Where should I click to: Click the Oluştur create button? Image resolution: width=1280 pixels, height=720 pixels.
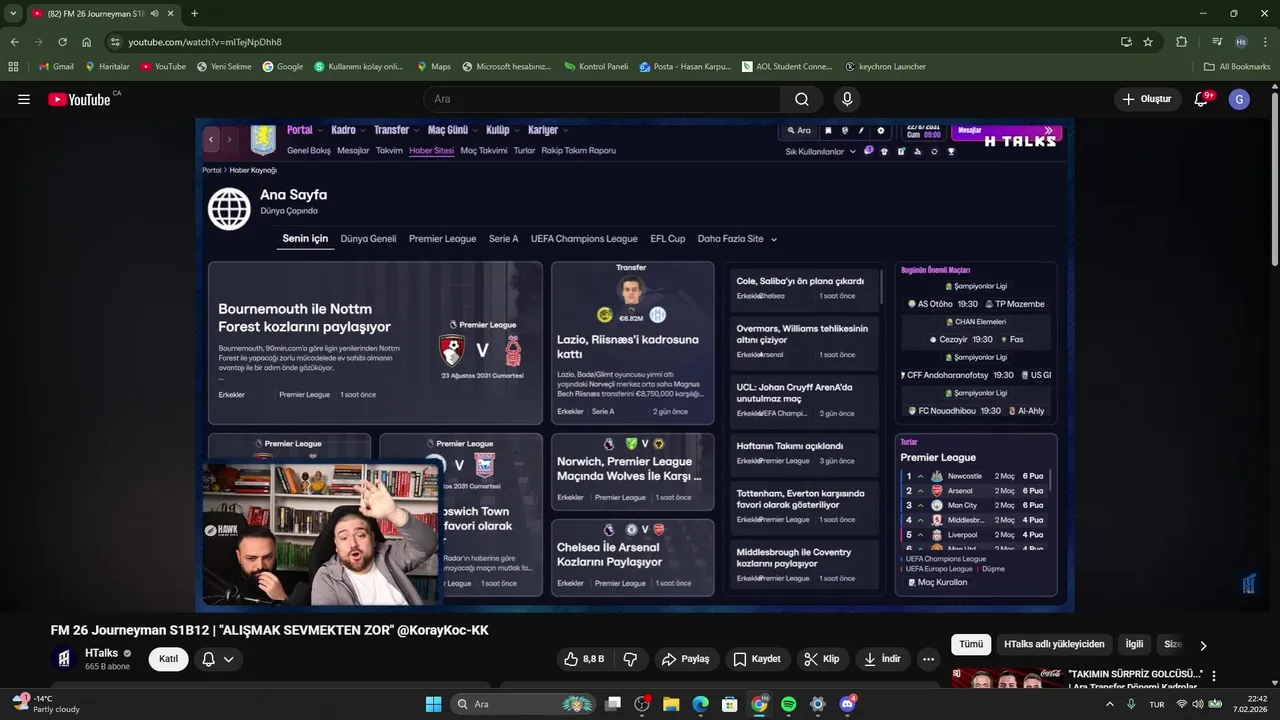[x=1147, y=99]
